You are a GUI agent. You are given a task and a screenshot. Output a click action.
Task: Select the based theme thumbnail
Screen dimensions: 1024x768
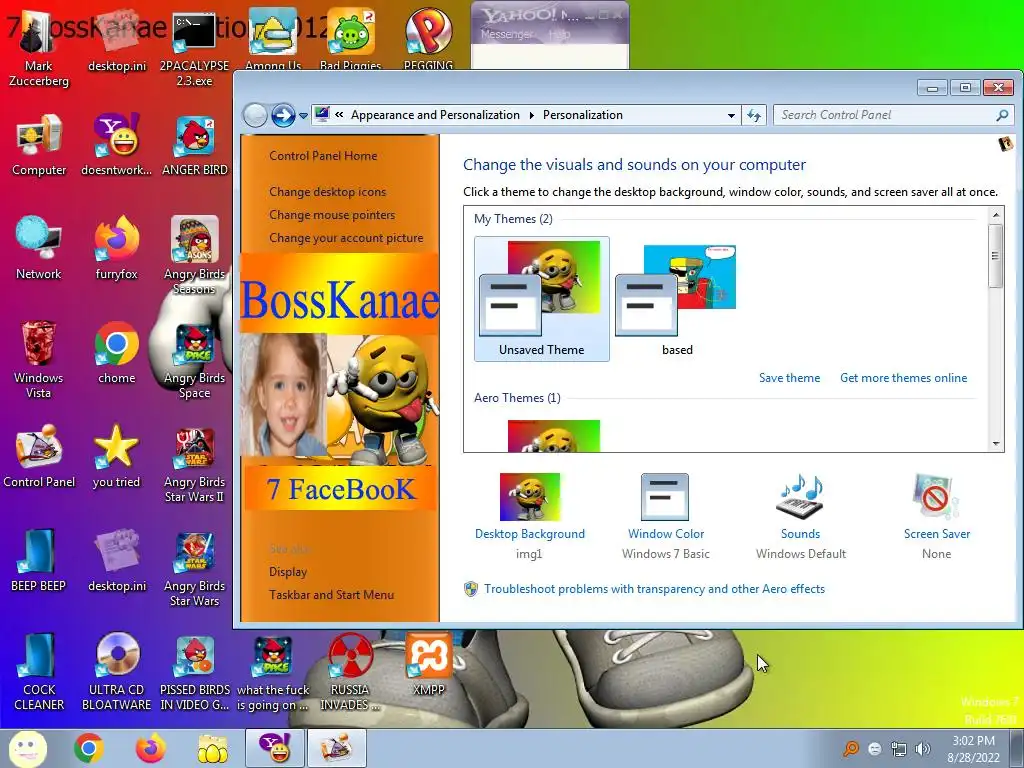[677, 299]
